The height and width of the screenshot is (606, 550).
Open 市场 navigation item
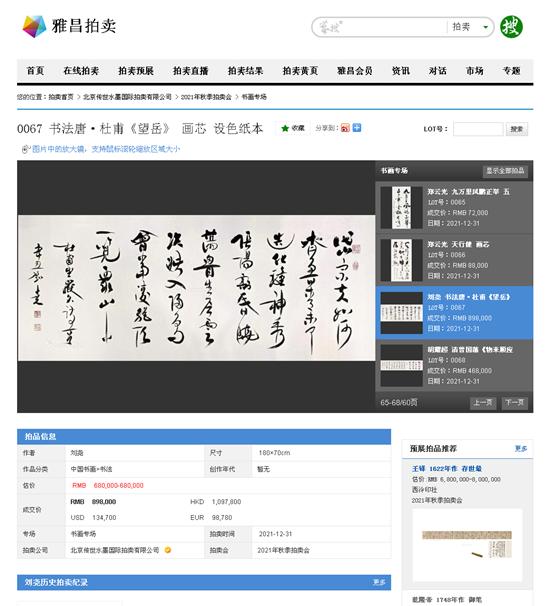coord(475,71)
